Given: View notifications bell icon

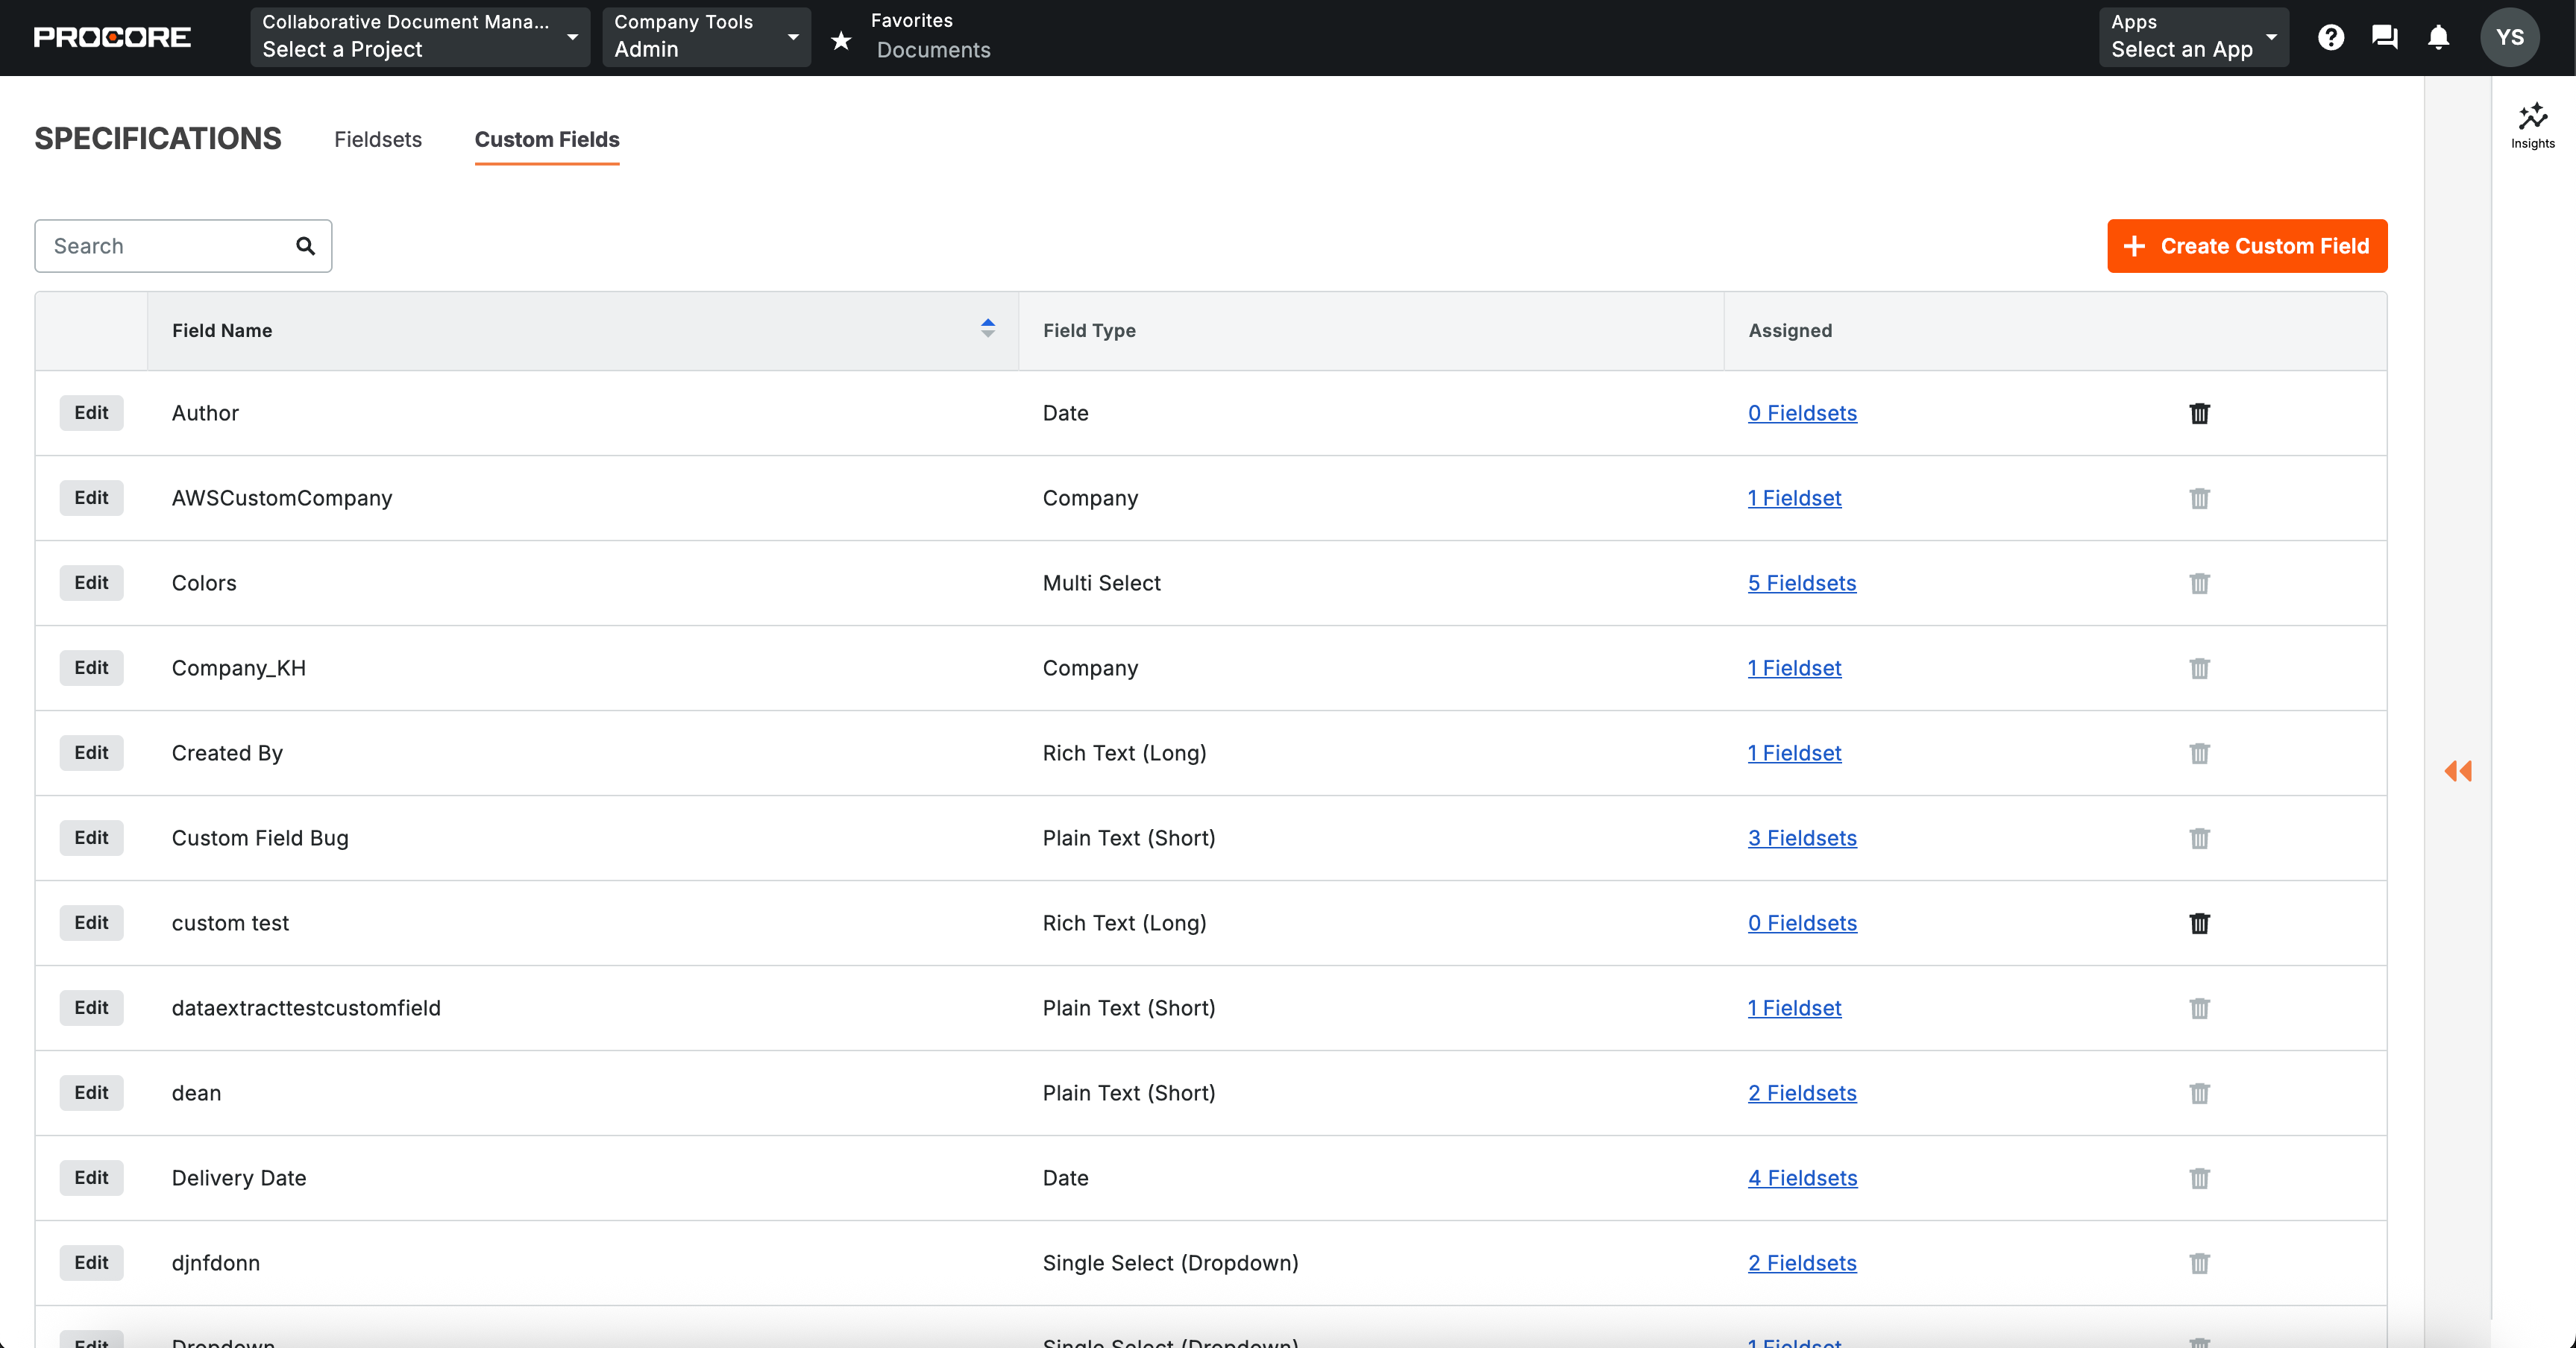Looking at the screenshot, I should click(2438, 37).
